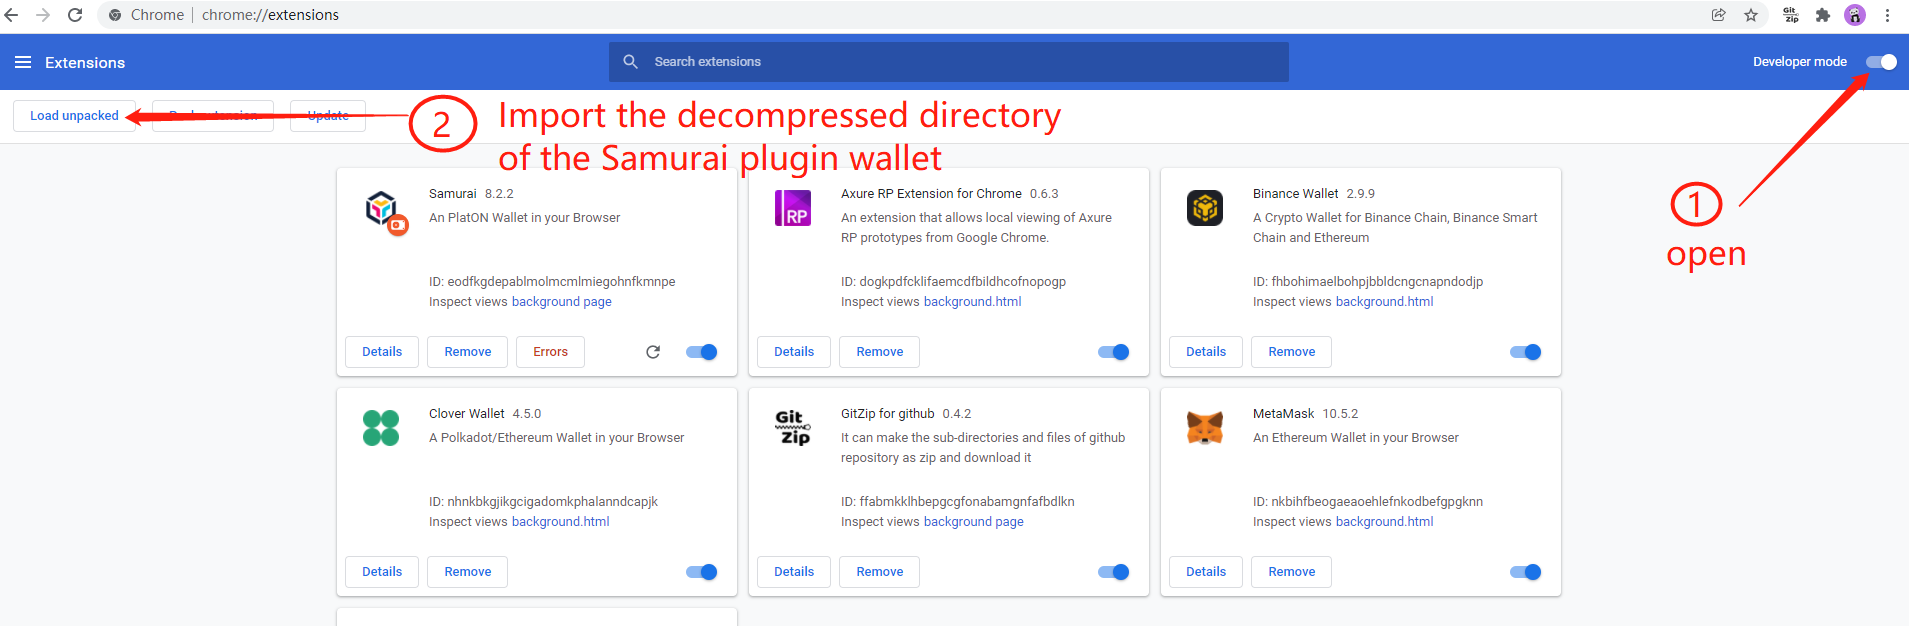The image size is (1909, 626).
Task: Open the Chrome three-dot menu
Action: 1887,15
